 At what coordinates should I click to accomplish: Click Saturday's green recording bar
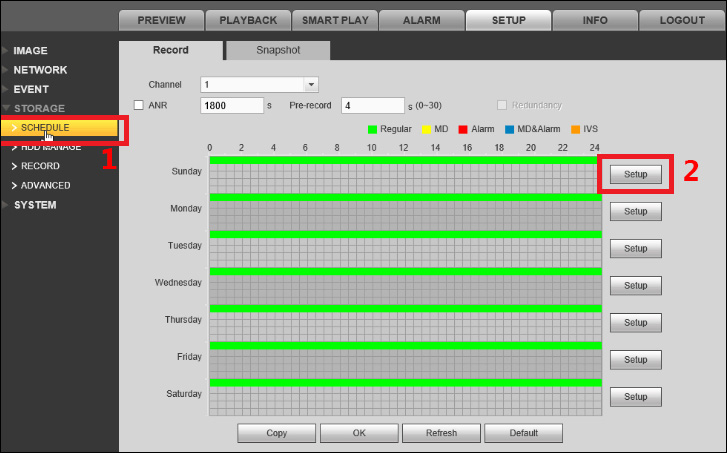coord(406,383)
